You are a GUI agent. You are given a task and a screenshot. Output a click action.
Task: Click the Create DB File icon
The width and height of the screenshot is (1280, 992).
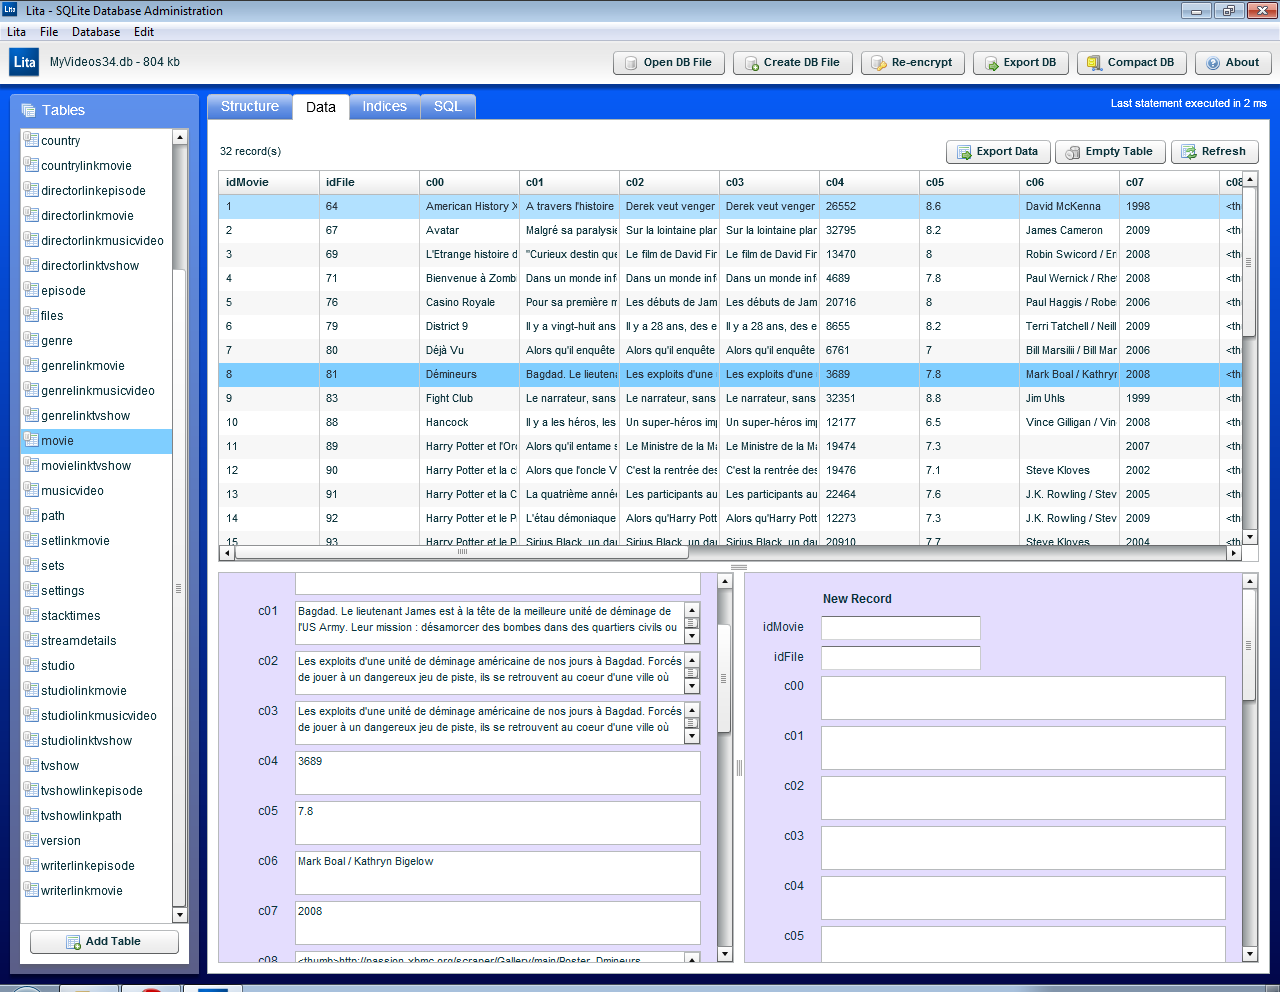pyautogui.click(x=751, y=63)
